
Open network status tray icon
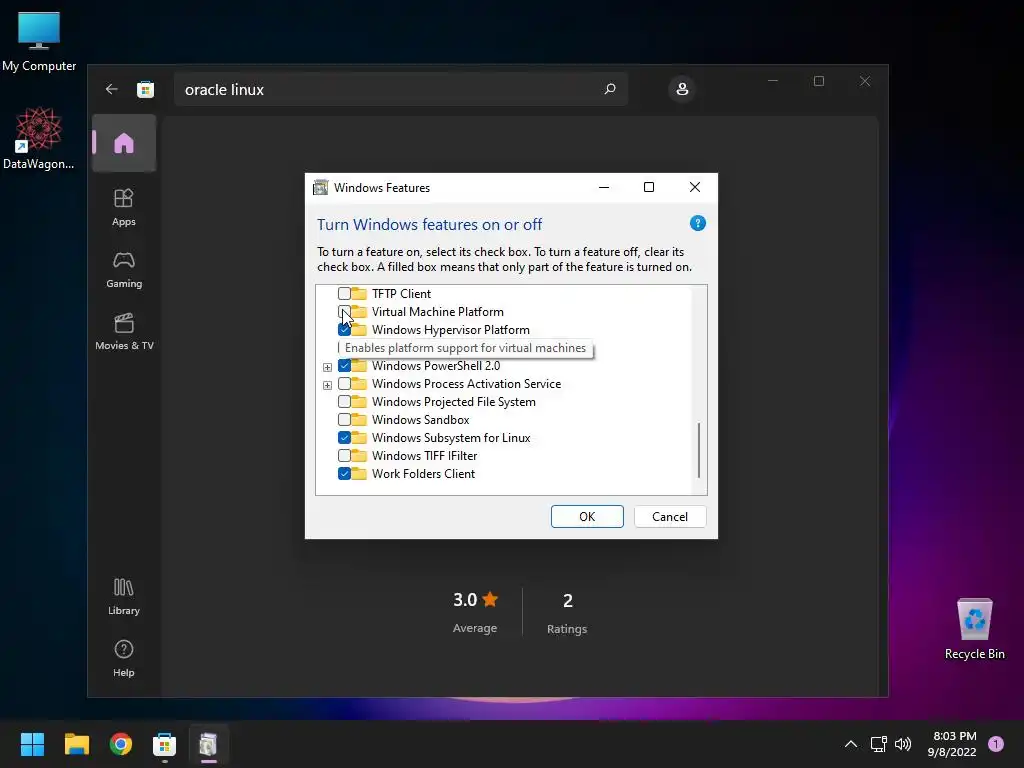(x=878, y=744)
